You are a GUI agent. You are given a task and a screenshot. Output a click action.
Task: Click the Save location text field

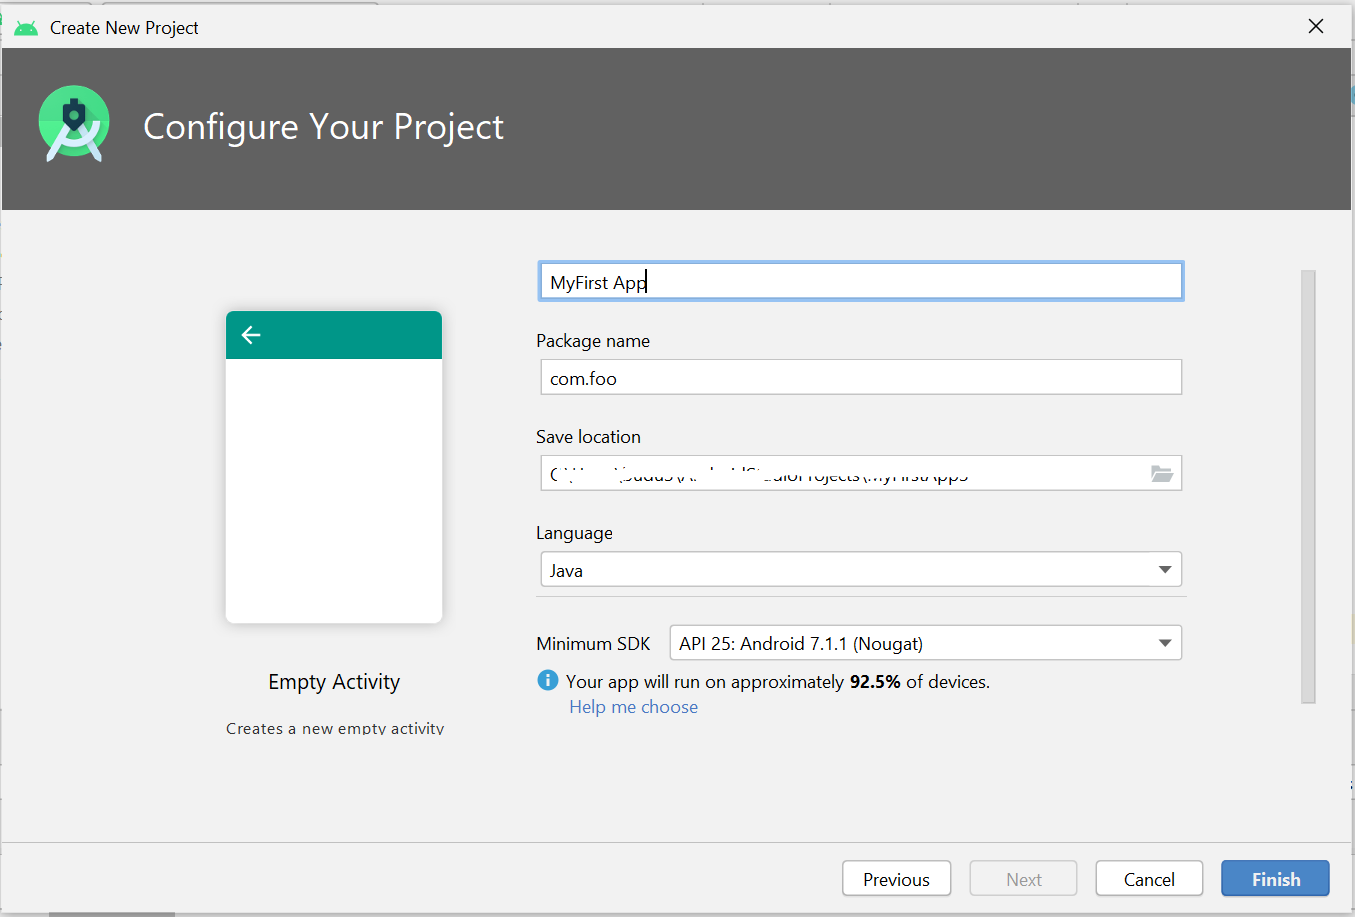(850, 473)
